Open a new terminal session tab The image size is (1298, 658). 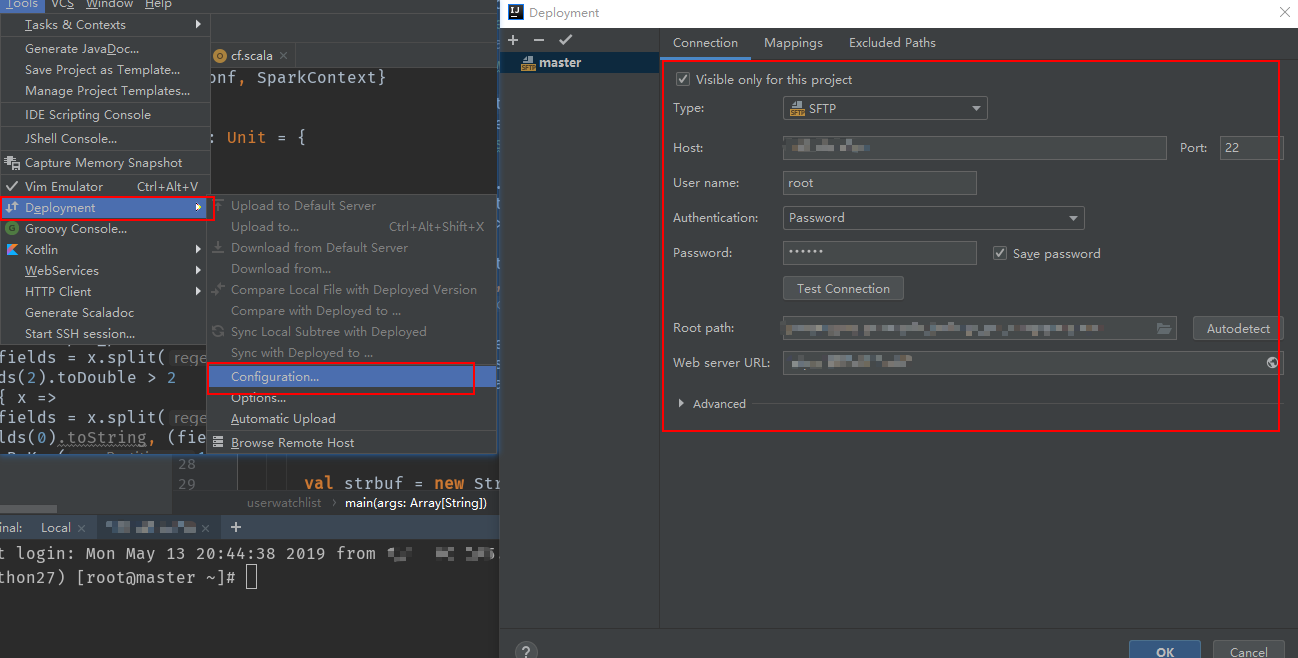235,526
